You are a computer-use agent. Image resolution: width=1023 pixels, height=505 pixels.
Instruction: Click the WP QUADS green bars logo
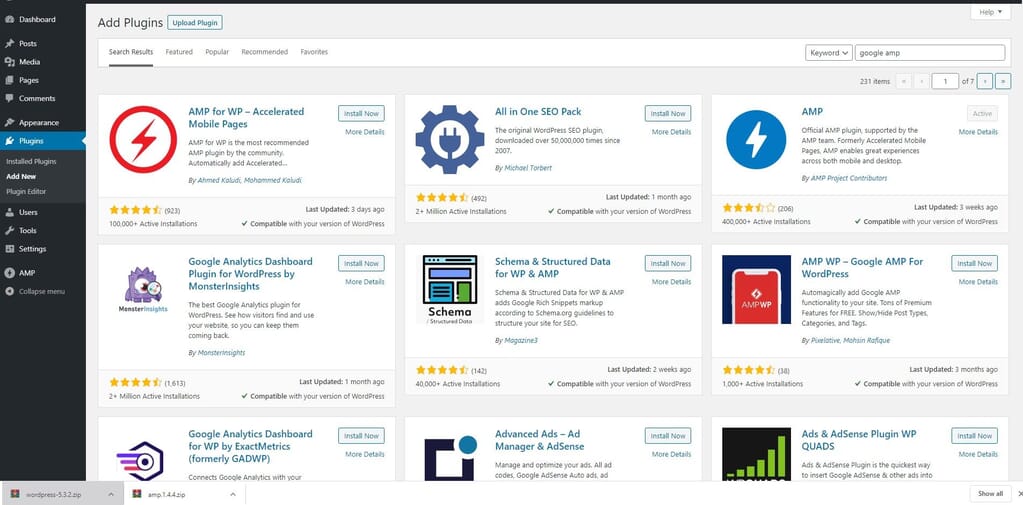(756, 455)
